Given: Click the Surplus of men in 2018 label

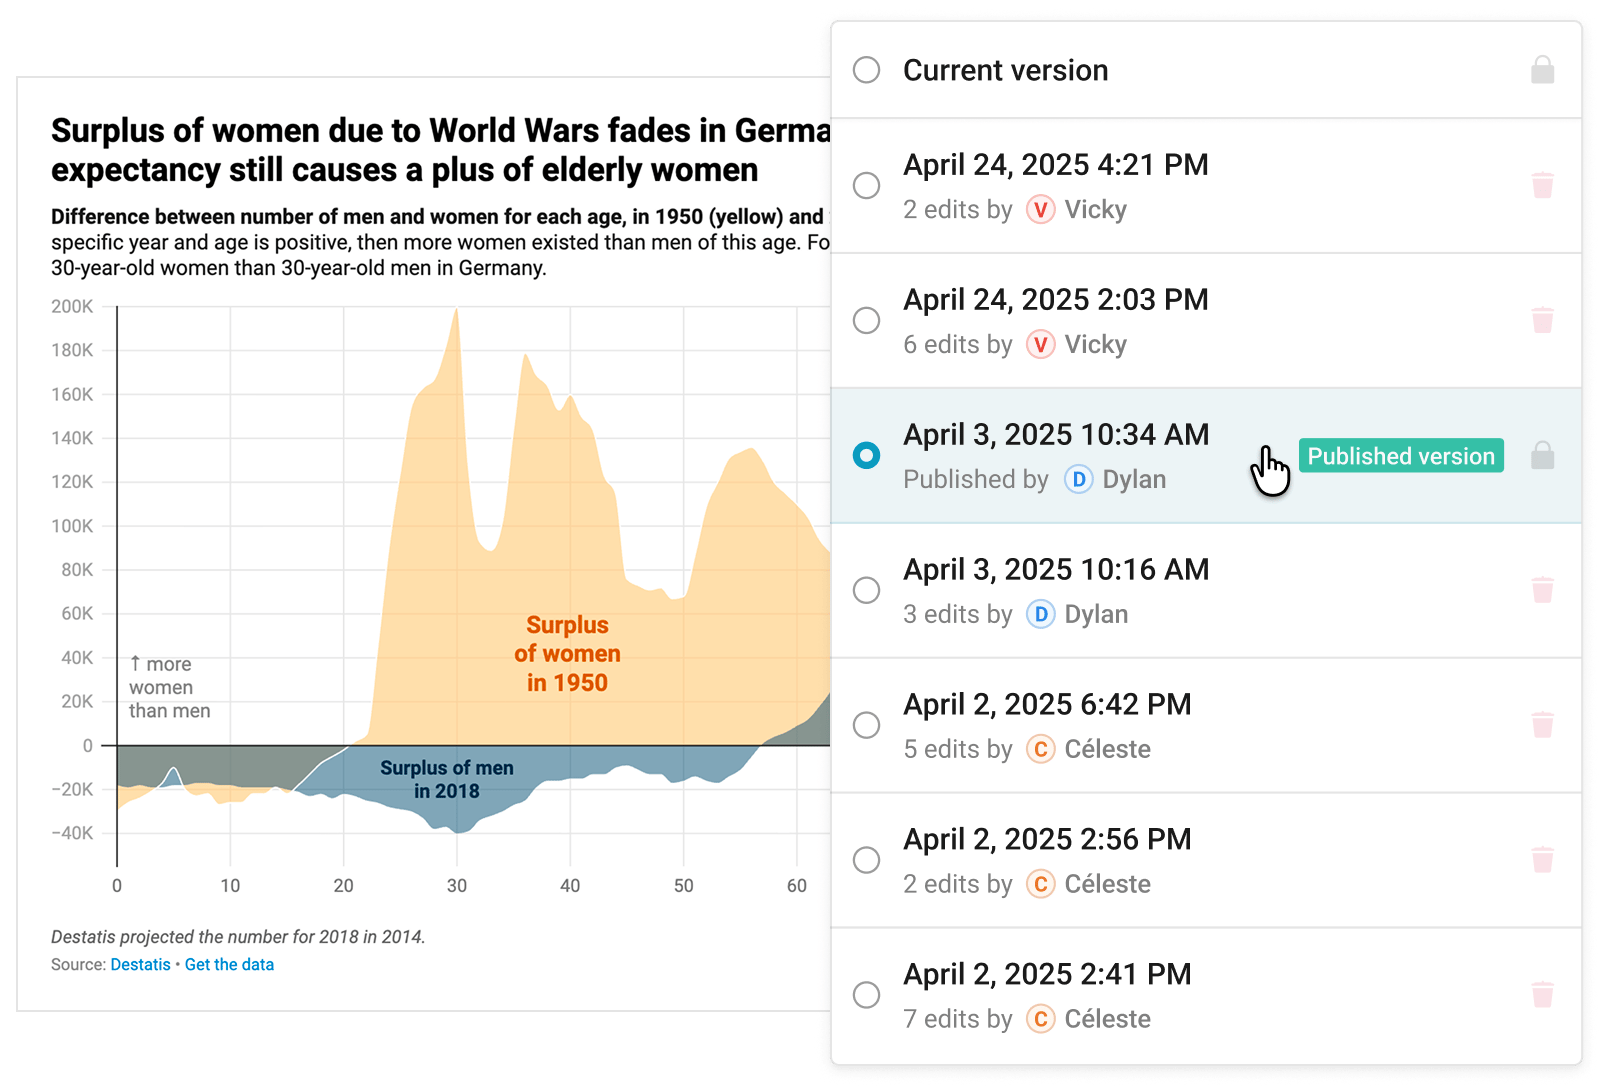Looking at the screenshot, I should tap(446, 780).
